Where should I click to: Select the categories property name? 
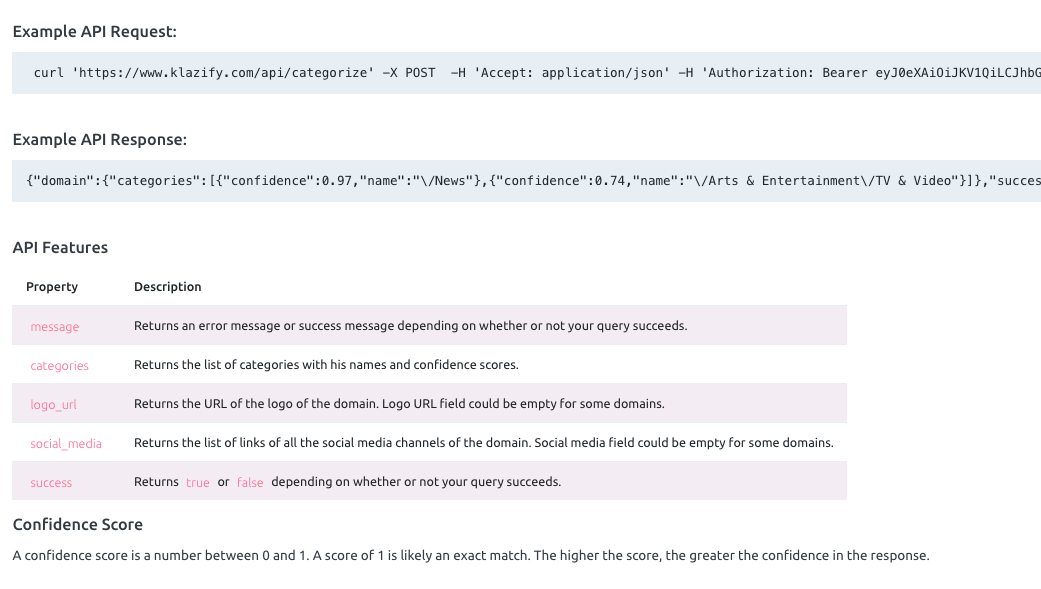pyautogui.click(x=60, y=366)
